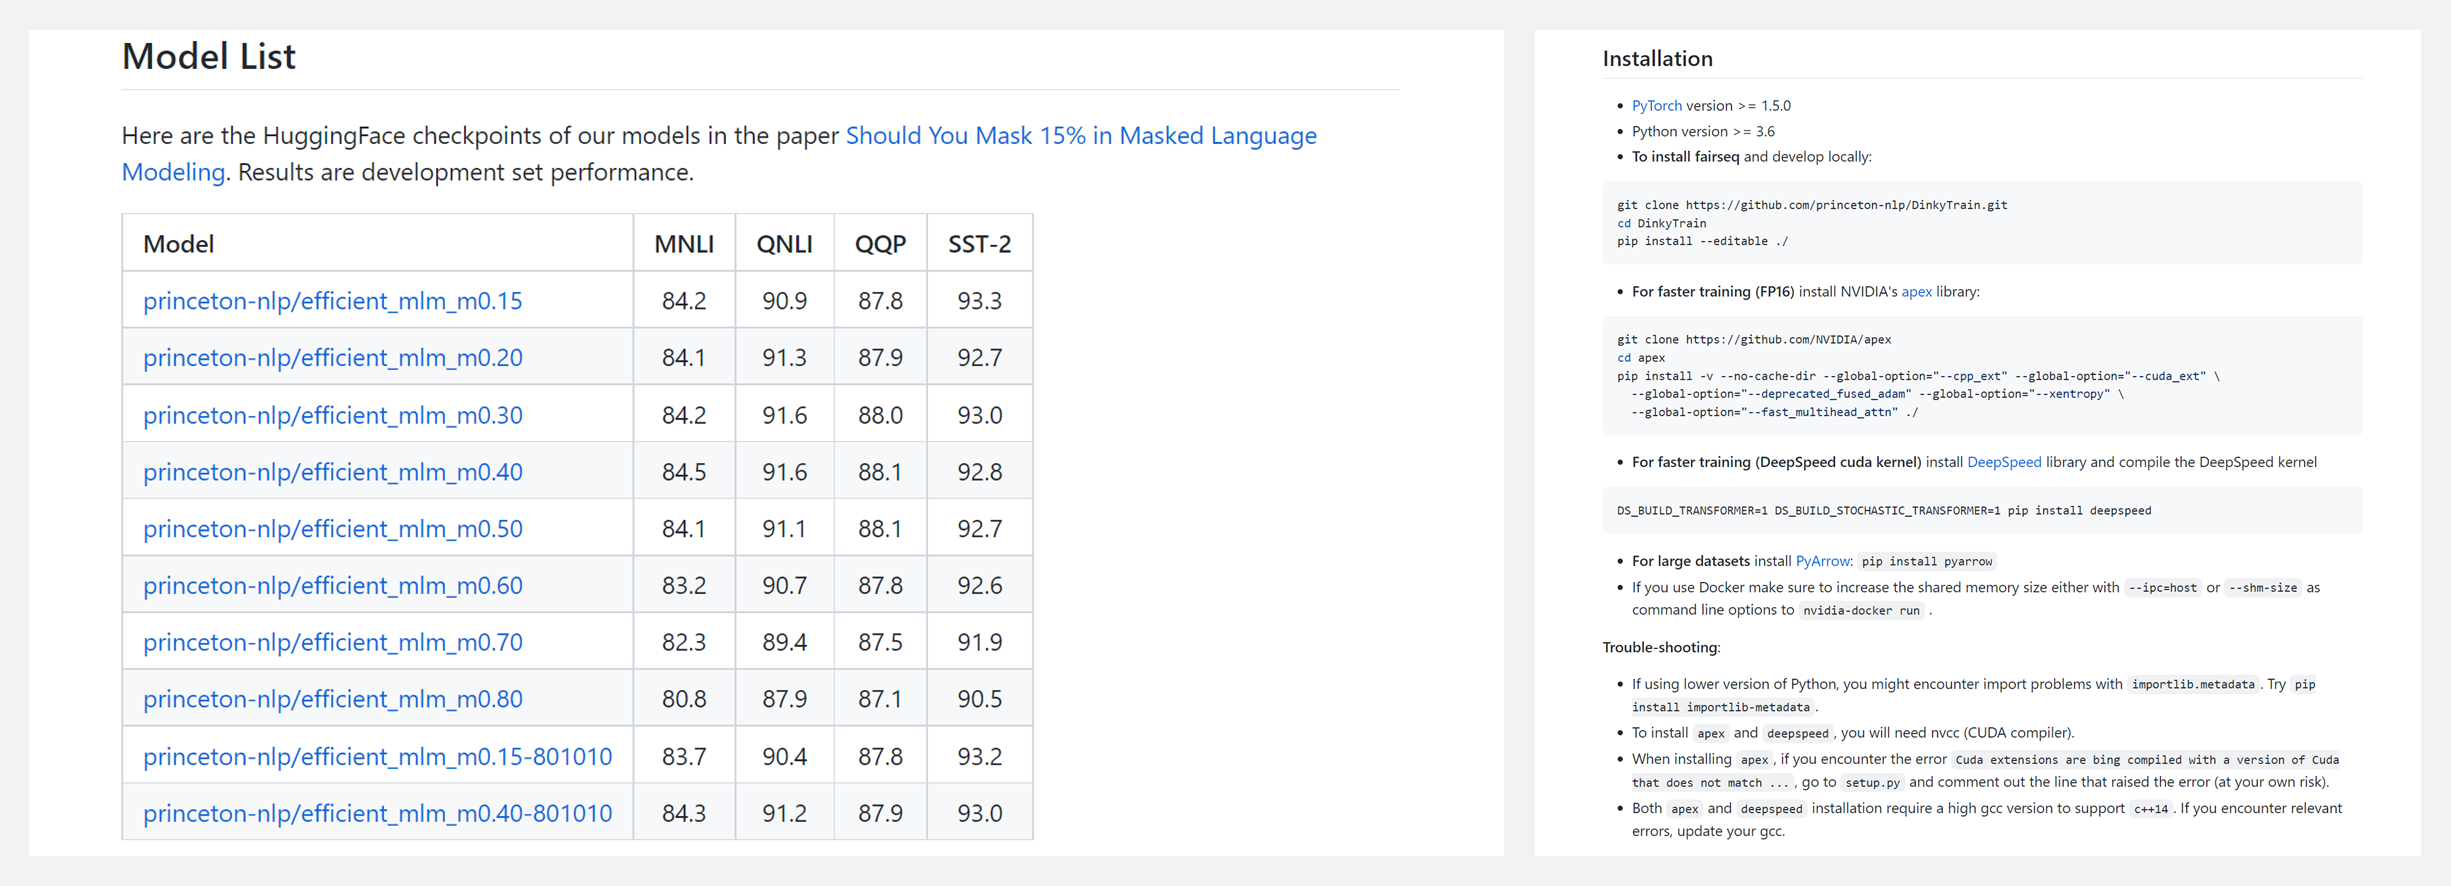Click the efficient_mlm_m0.30 checkpoint link

(x=332, y=415)
